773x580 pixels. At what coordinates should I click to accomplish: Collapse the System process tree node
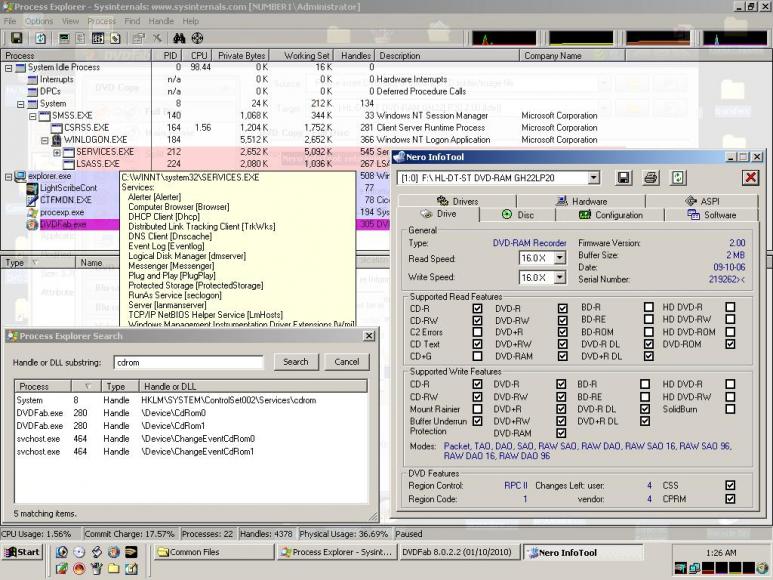22,103
